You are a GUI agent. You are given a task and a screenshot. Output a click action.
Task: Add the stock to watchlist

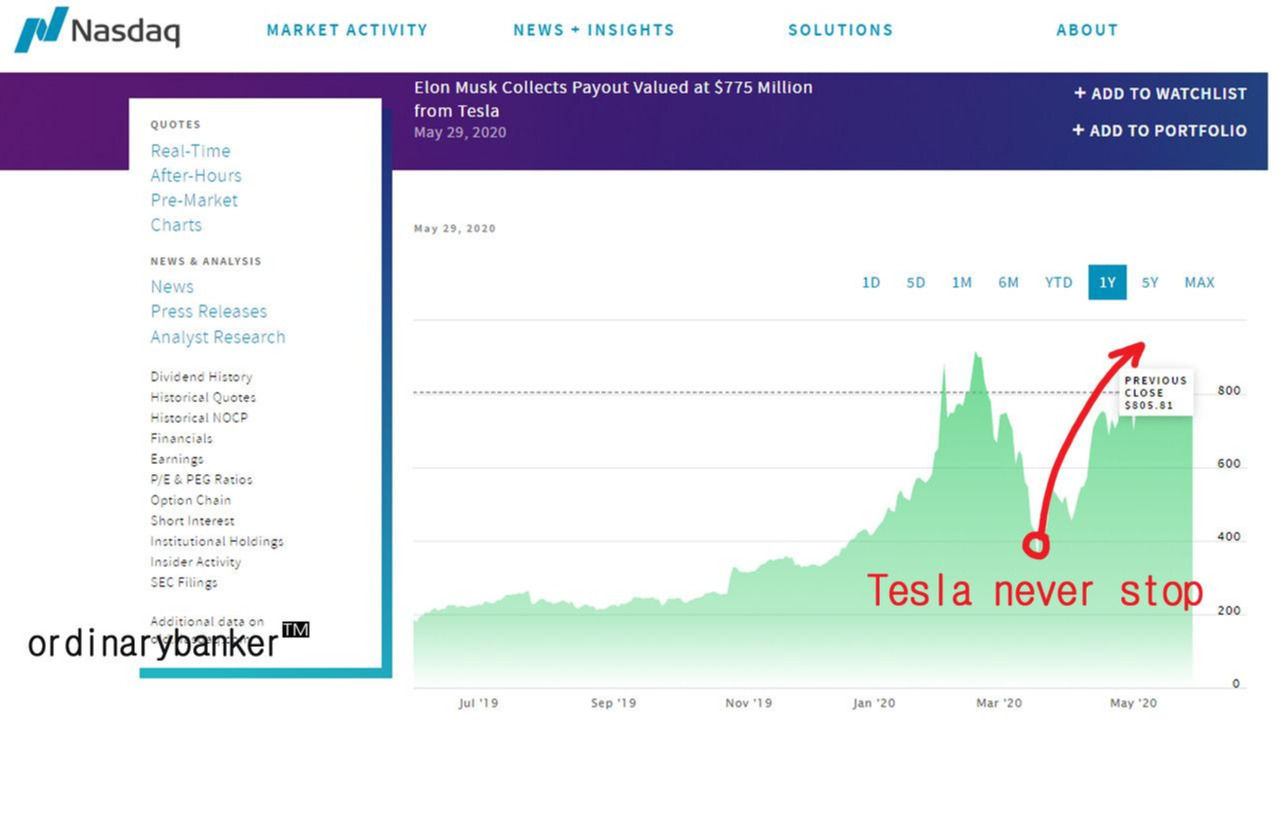1160,93
